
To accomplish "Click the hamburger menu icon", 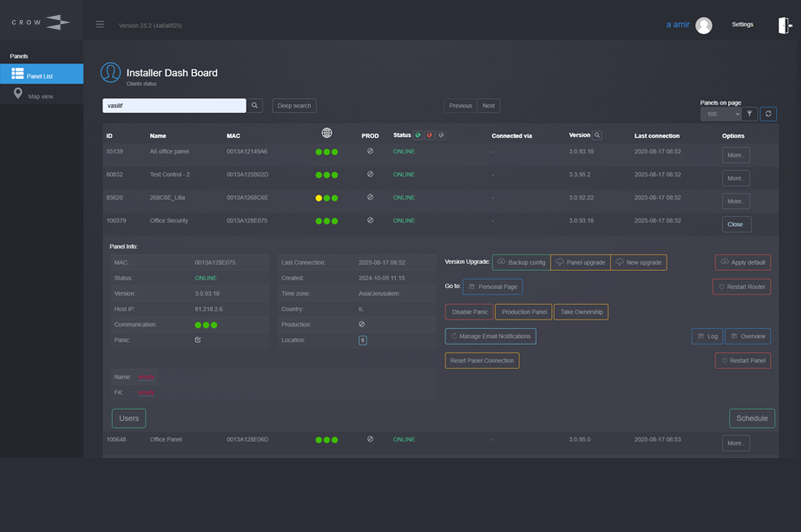I will 100,25.
